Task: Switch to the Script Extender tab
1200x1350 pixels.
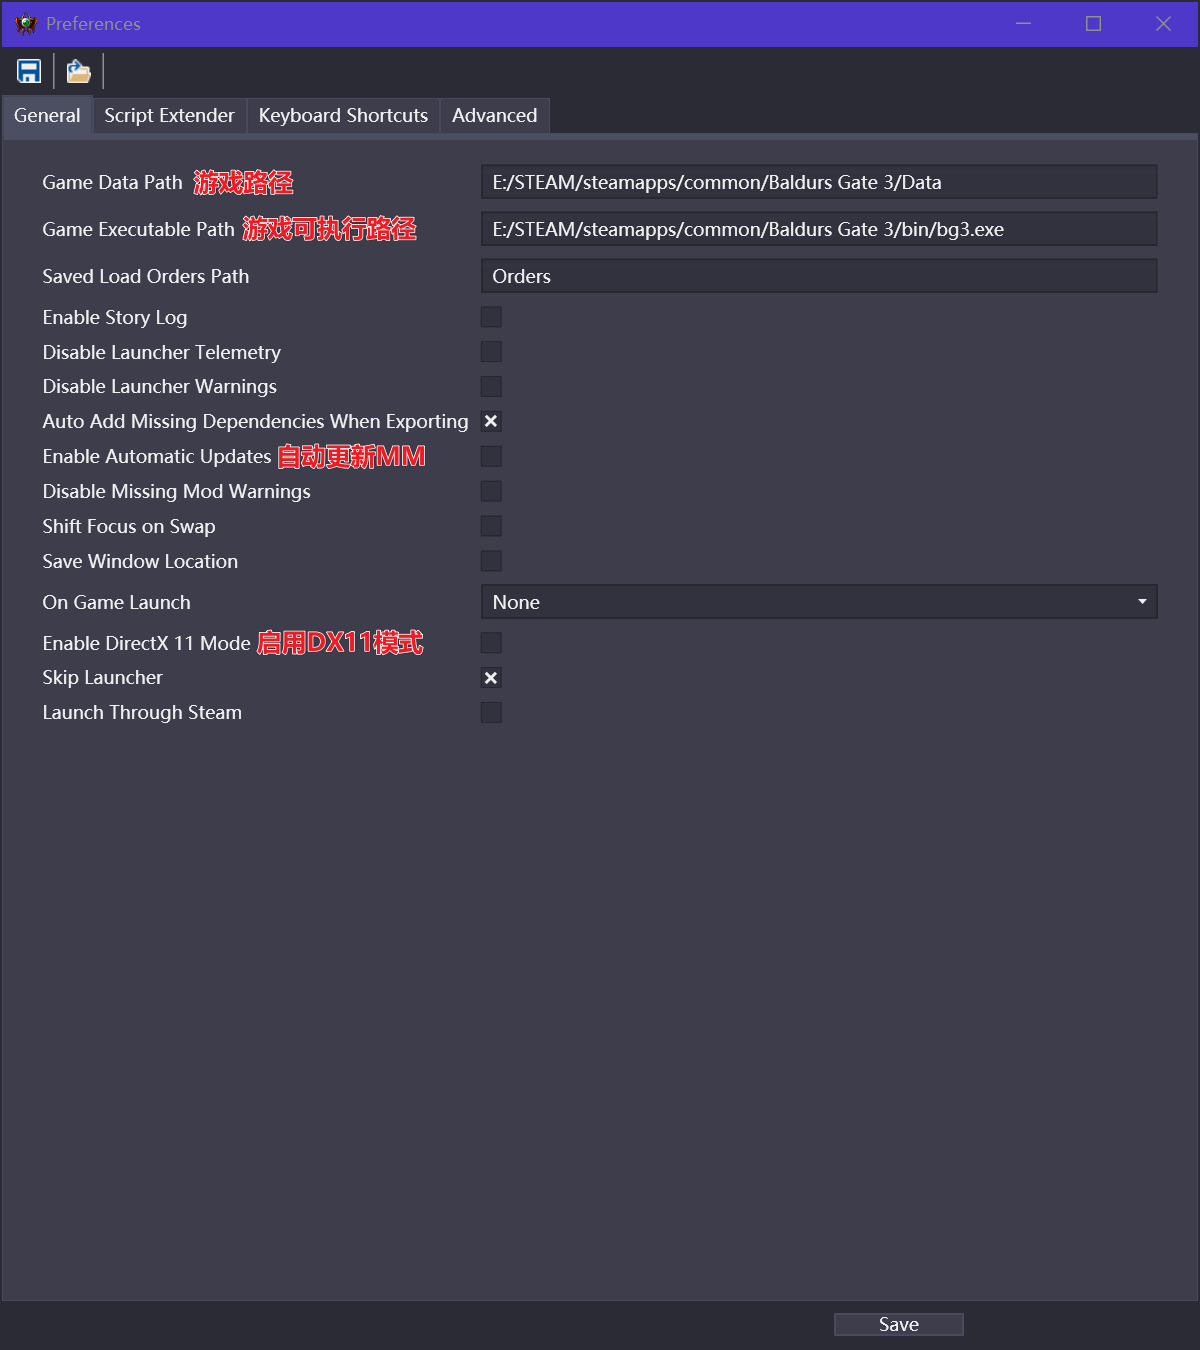Action: [x=168, y=115]
